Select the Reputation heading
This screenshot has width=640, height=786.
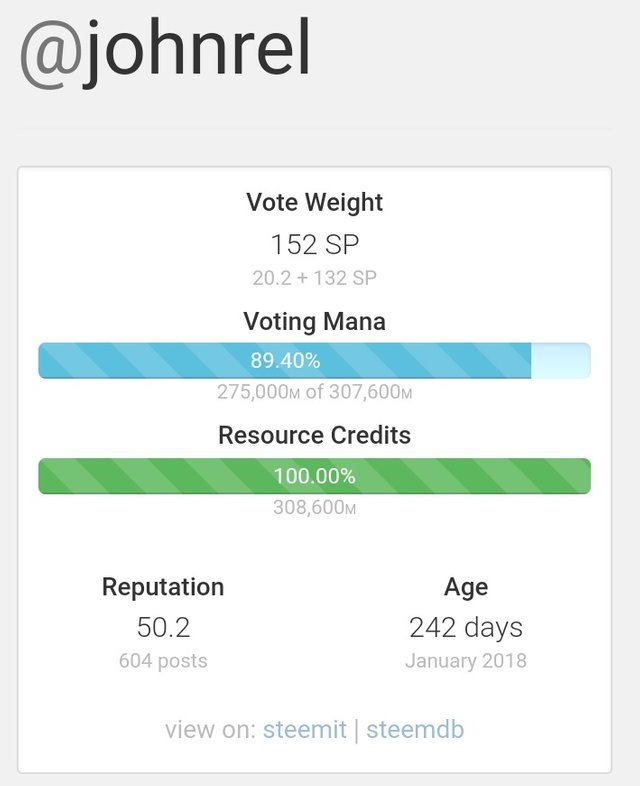pyautogui.click(x=163, y=586)
